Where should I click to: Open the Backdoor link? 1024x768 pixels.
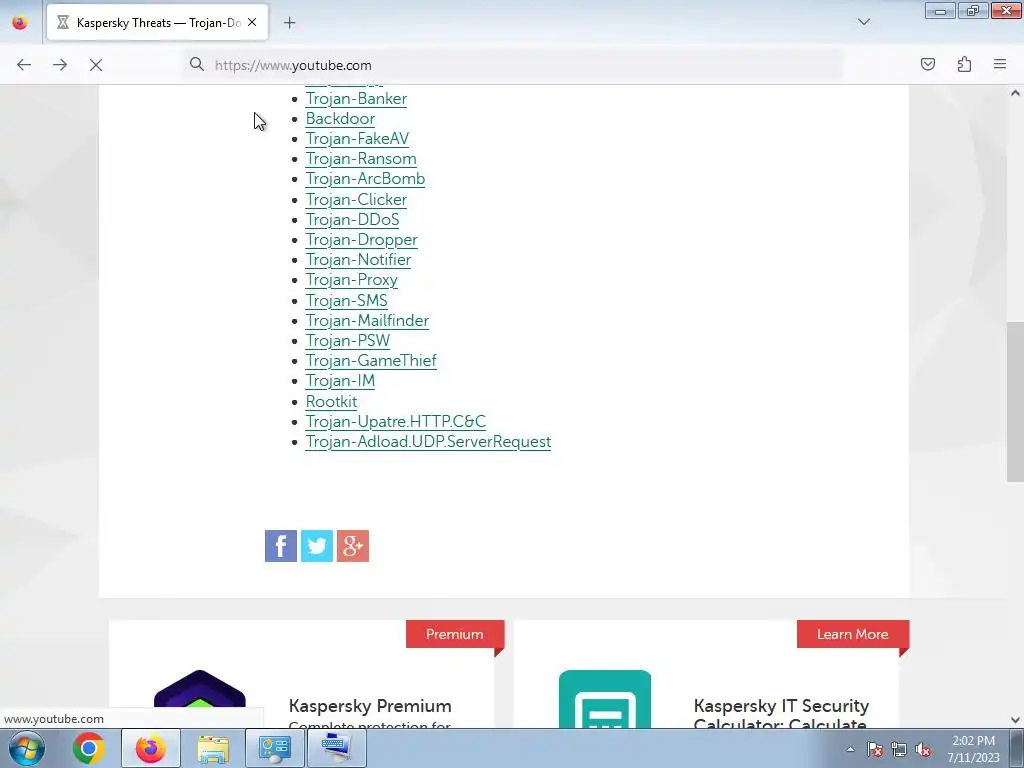click(x=340, y=119)
